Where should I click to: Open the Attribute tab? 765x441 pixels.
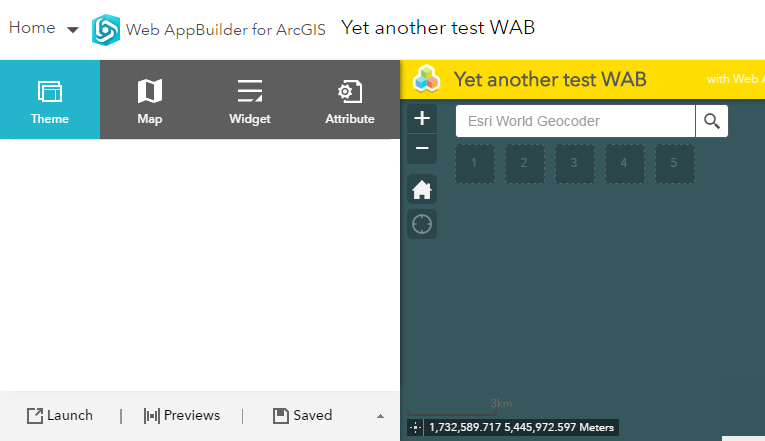pos(350,100)
